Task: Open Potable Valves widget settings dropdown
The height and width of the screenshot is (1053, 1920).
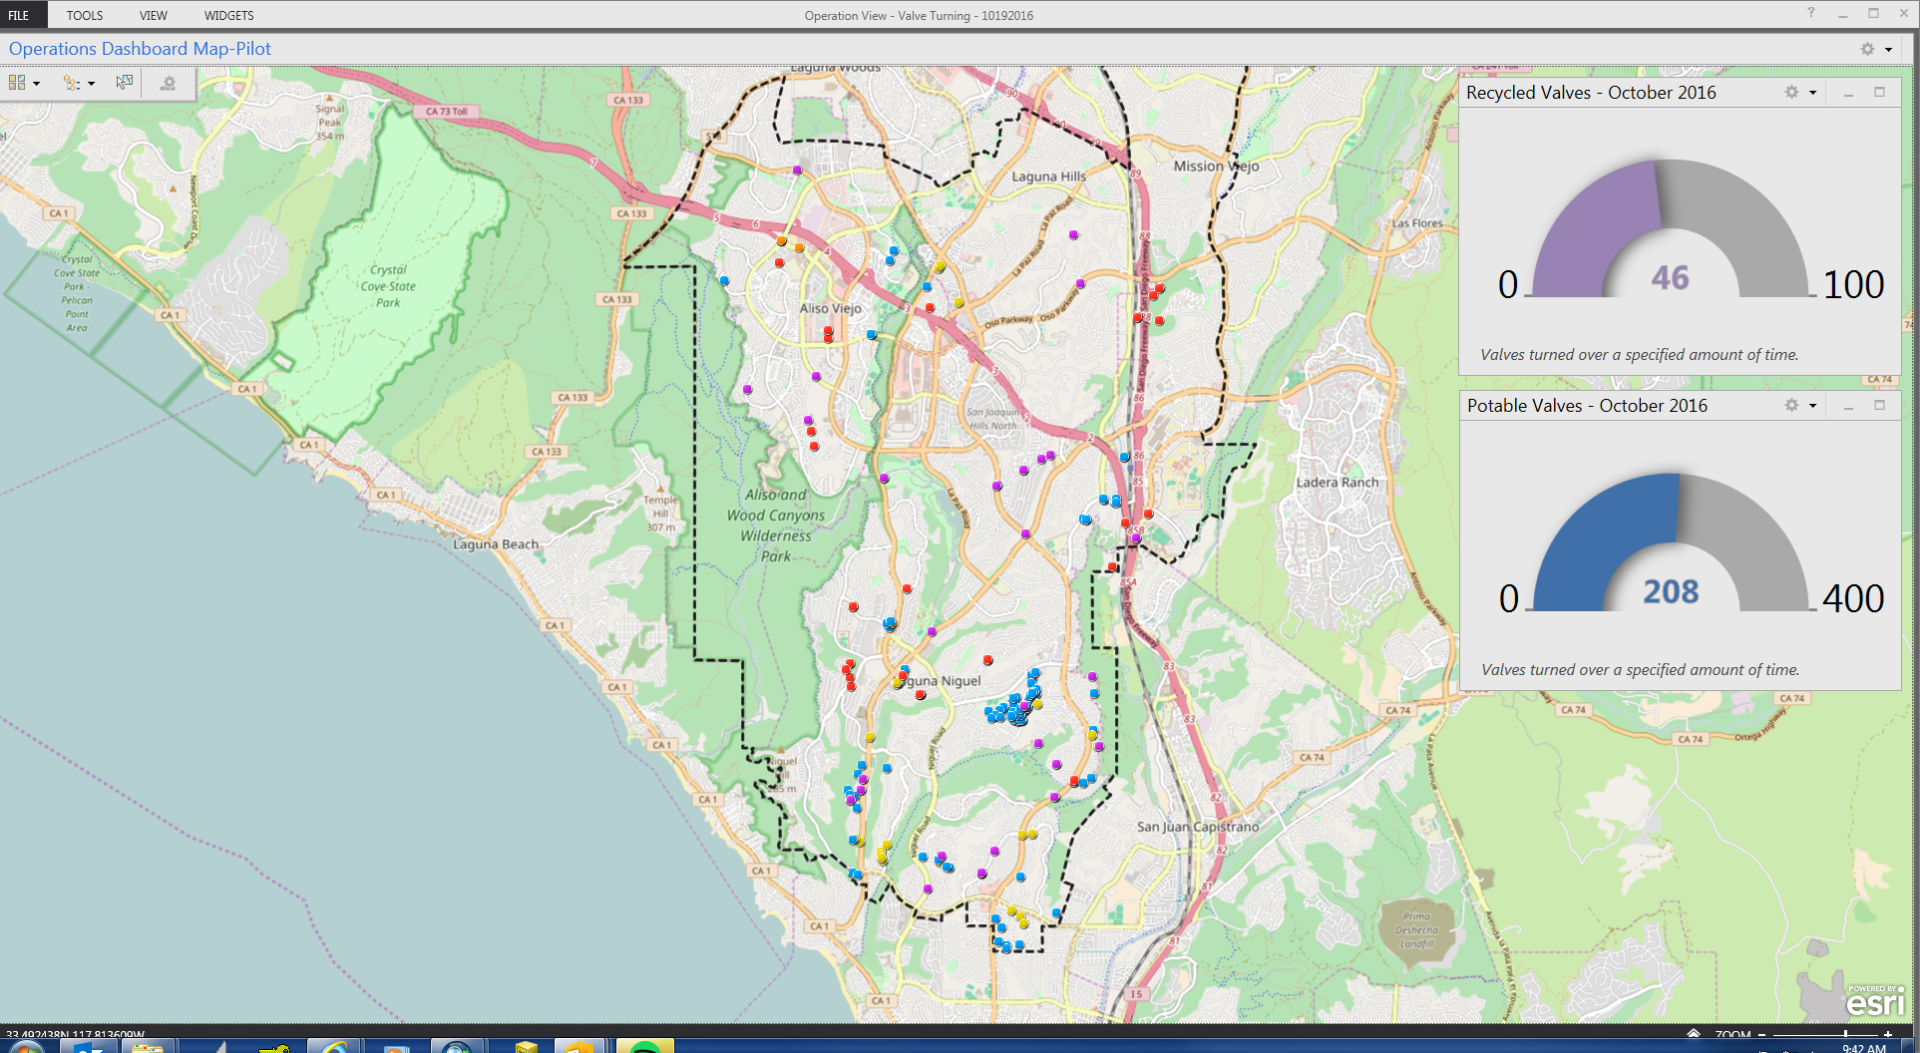Action: (x=1800, y=405)
